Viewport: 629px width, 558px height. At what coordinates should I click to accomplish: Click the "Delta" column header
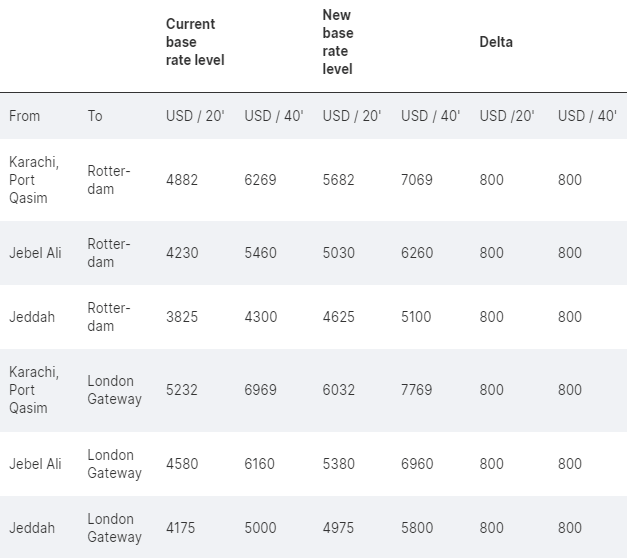point(496,42)
